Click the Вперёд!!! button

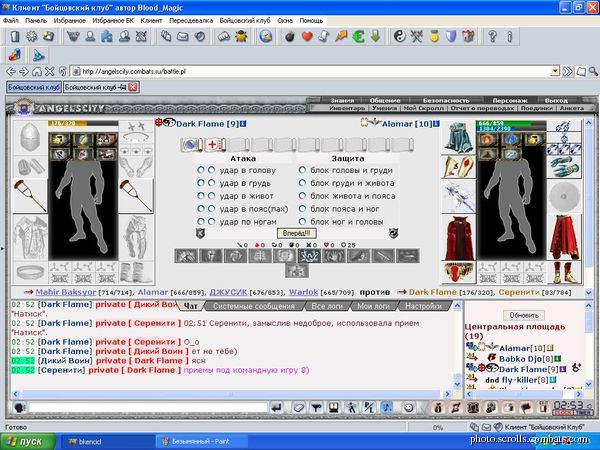click(297, 233)
